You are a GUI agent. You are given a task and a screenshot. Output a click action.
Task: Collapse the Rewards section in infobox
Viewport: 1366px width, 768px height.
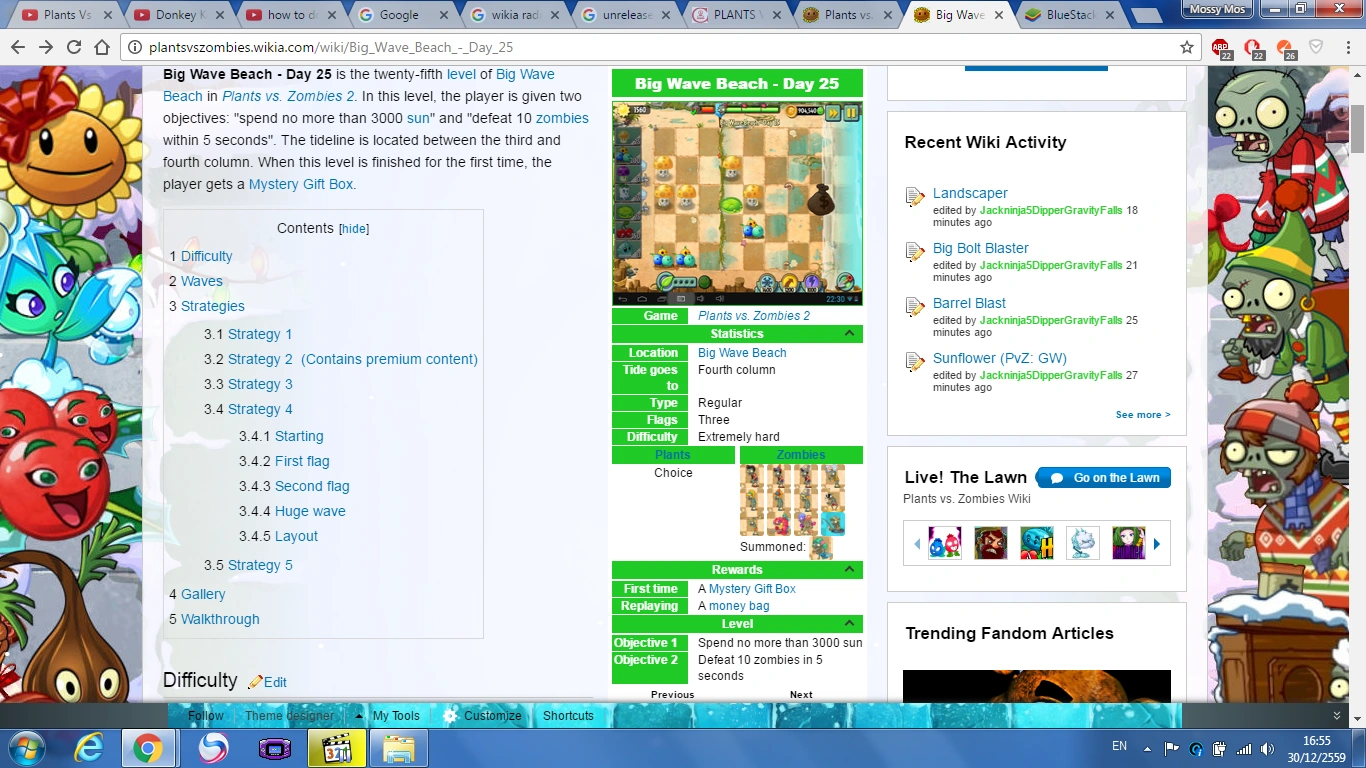[x=849, y=570]
